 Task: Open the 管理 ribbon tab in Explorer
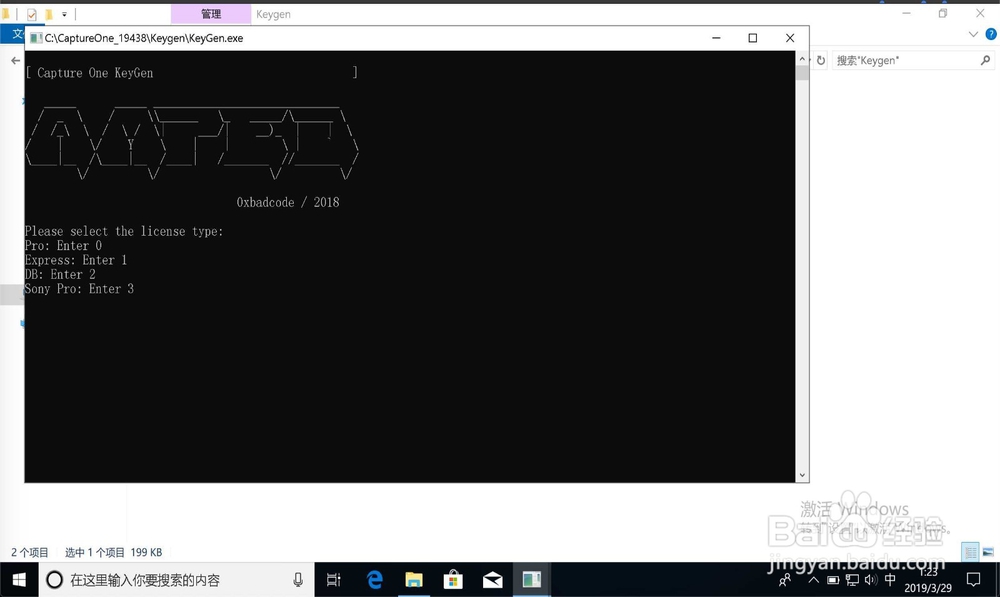(x=211, y=14)
